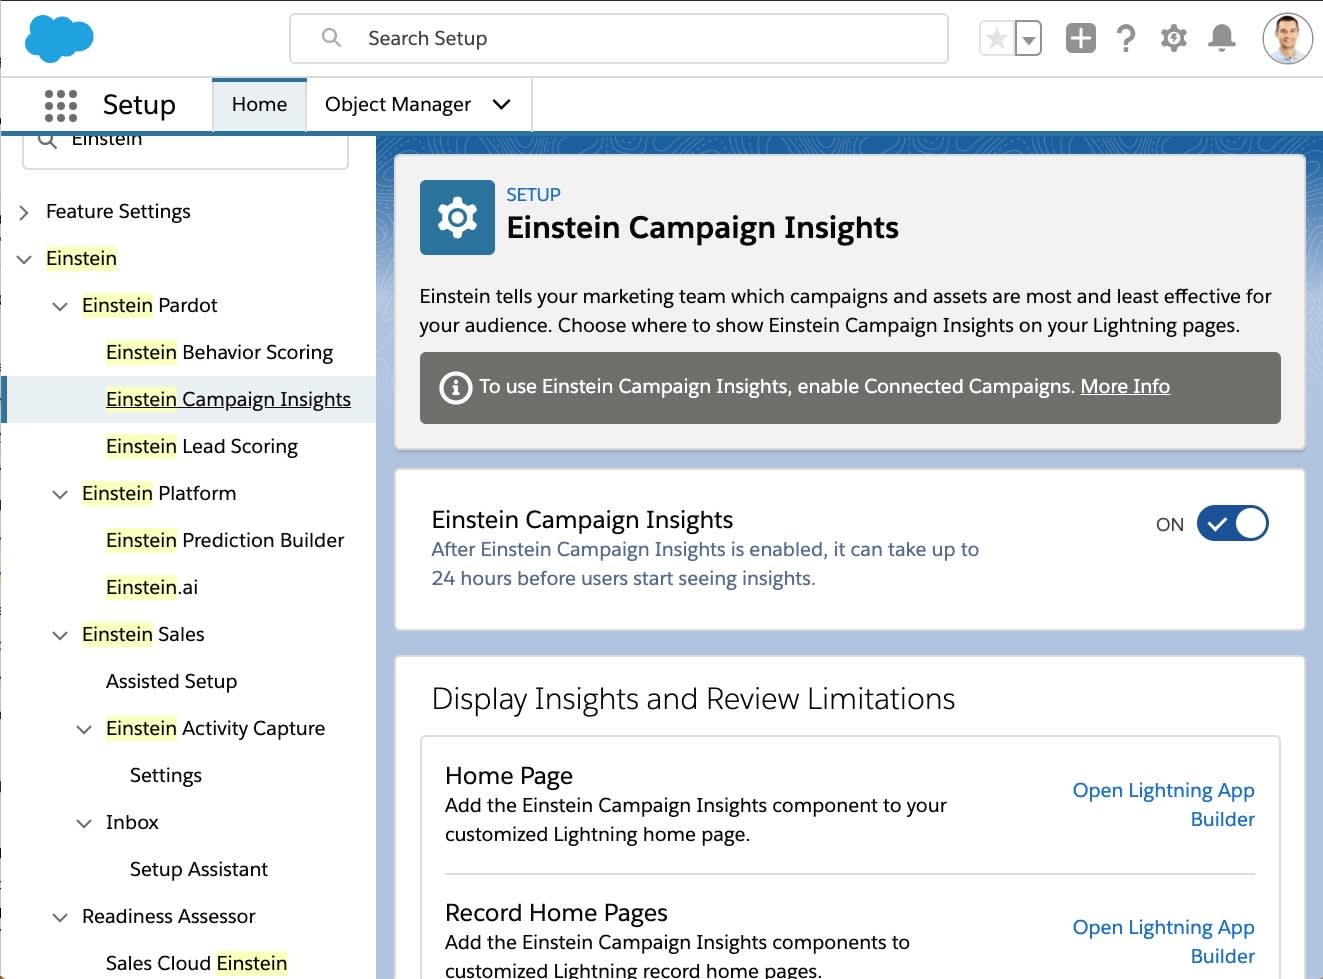This screenshot has height=979, width=1323.
Task: Click the Record Home Pages section title
Action: pyautogui.click(x=556, y=912)
